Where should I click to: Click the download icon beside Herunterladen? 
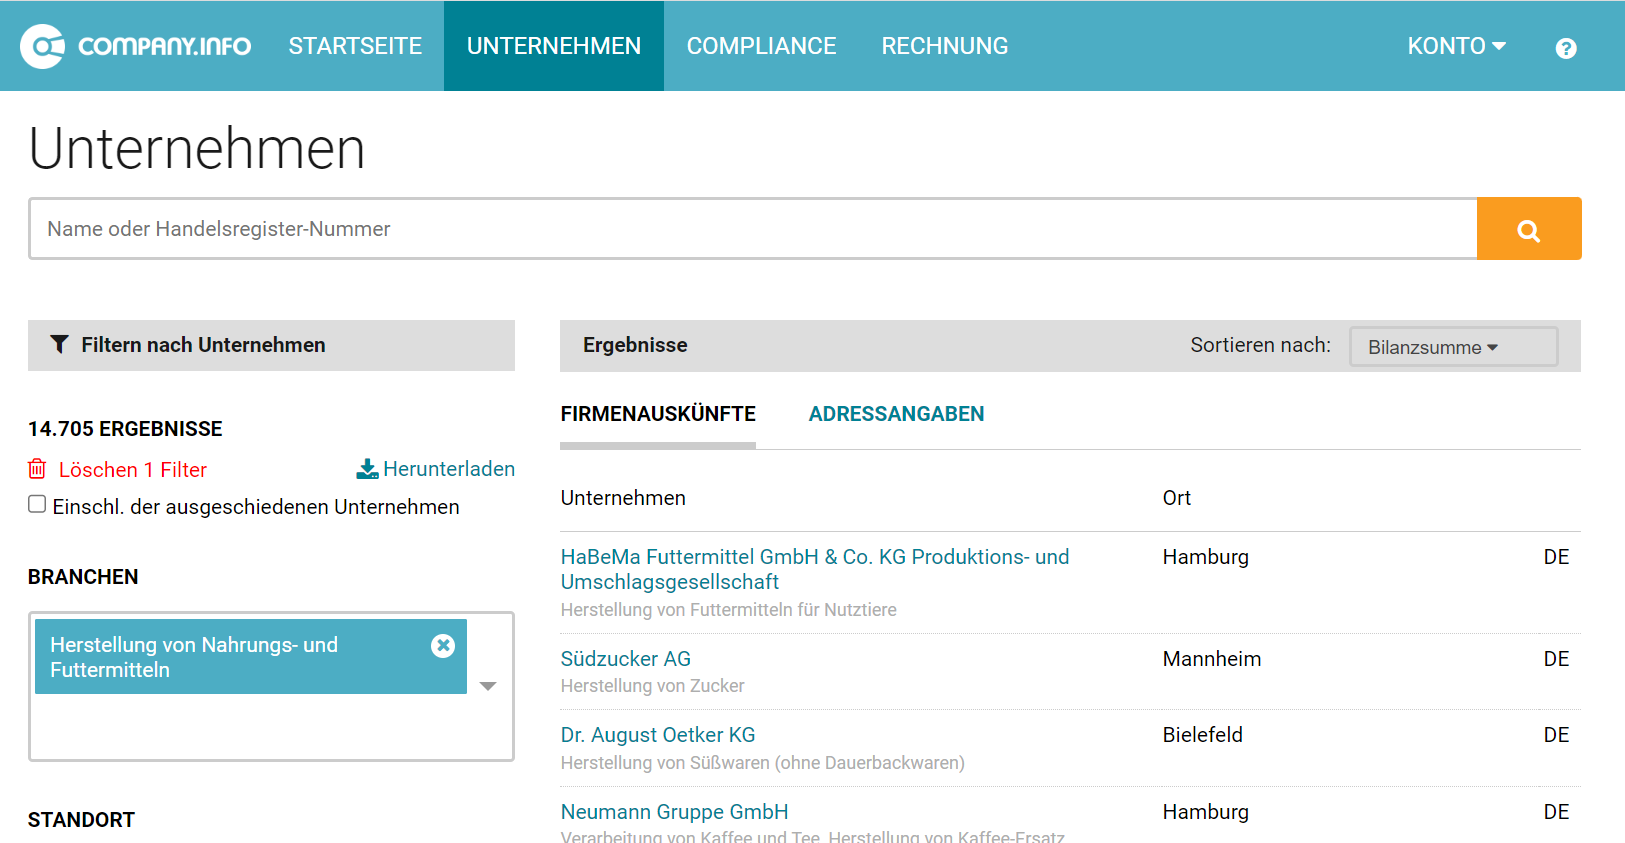[367, 469]
